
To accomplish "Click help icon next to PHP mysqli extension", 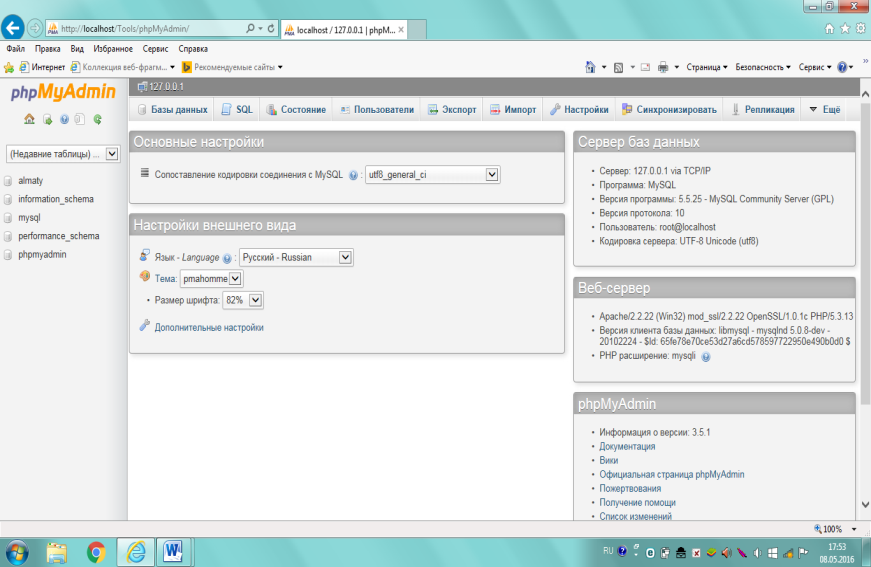I will 705,357.
